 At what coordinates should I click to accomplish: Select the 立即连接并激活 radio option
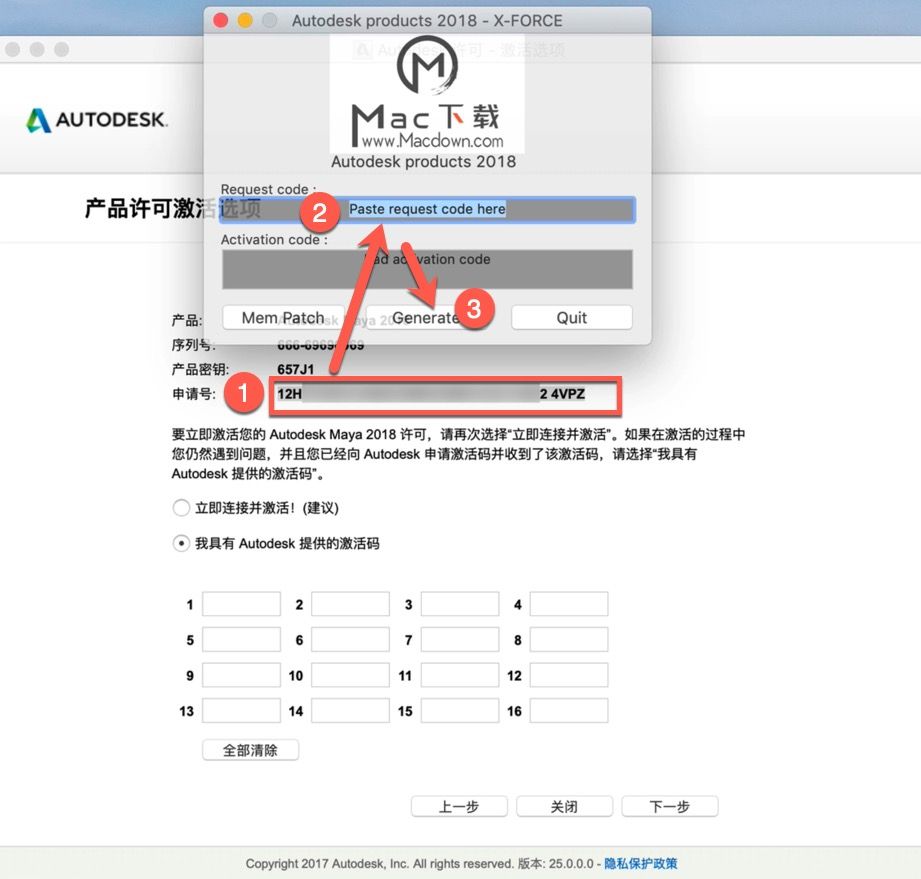pos(181,508)
